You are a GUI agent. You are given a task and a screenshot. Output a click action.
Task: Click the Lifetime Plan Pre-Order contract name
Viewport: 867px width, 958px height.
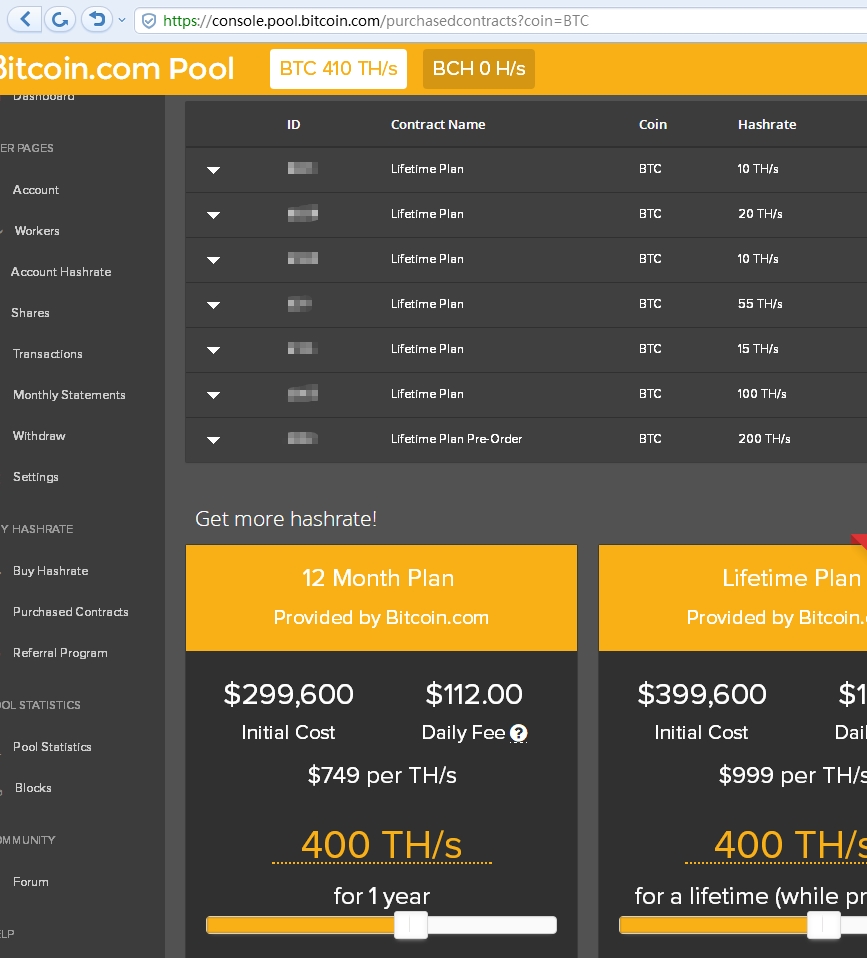456,439
